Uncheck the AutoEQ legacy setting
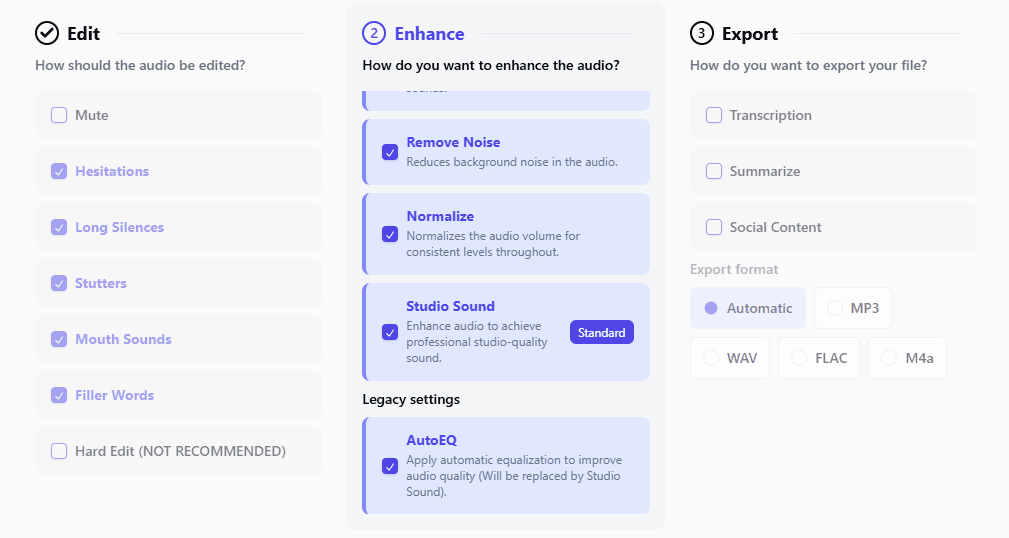Viewport: 1009px width, 538px height. coord(390,466)
